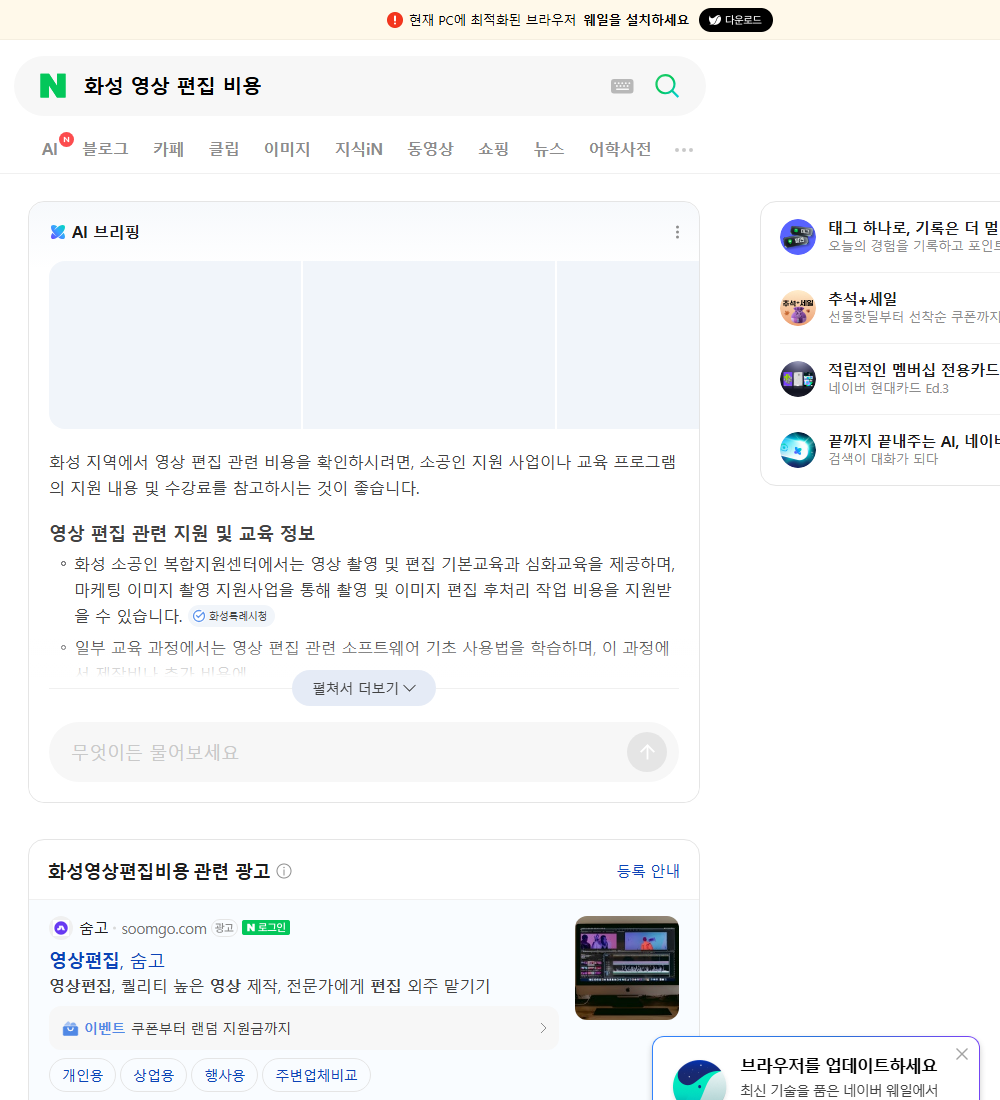Viewport: 1000px width, 1100px height.
Task: Click the Whale logo in update popup
Action: point(699,1081)
